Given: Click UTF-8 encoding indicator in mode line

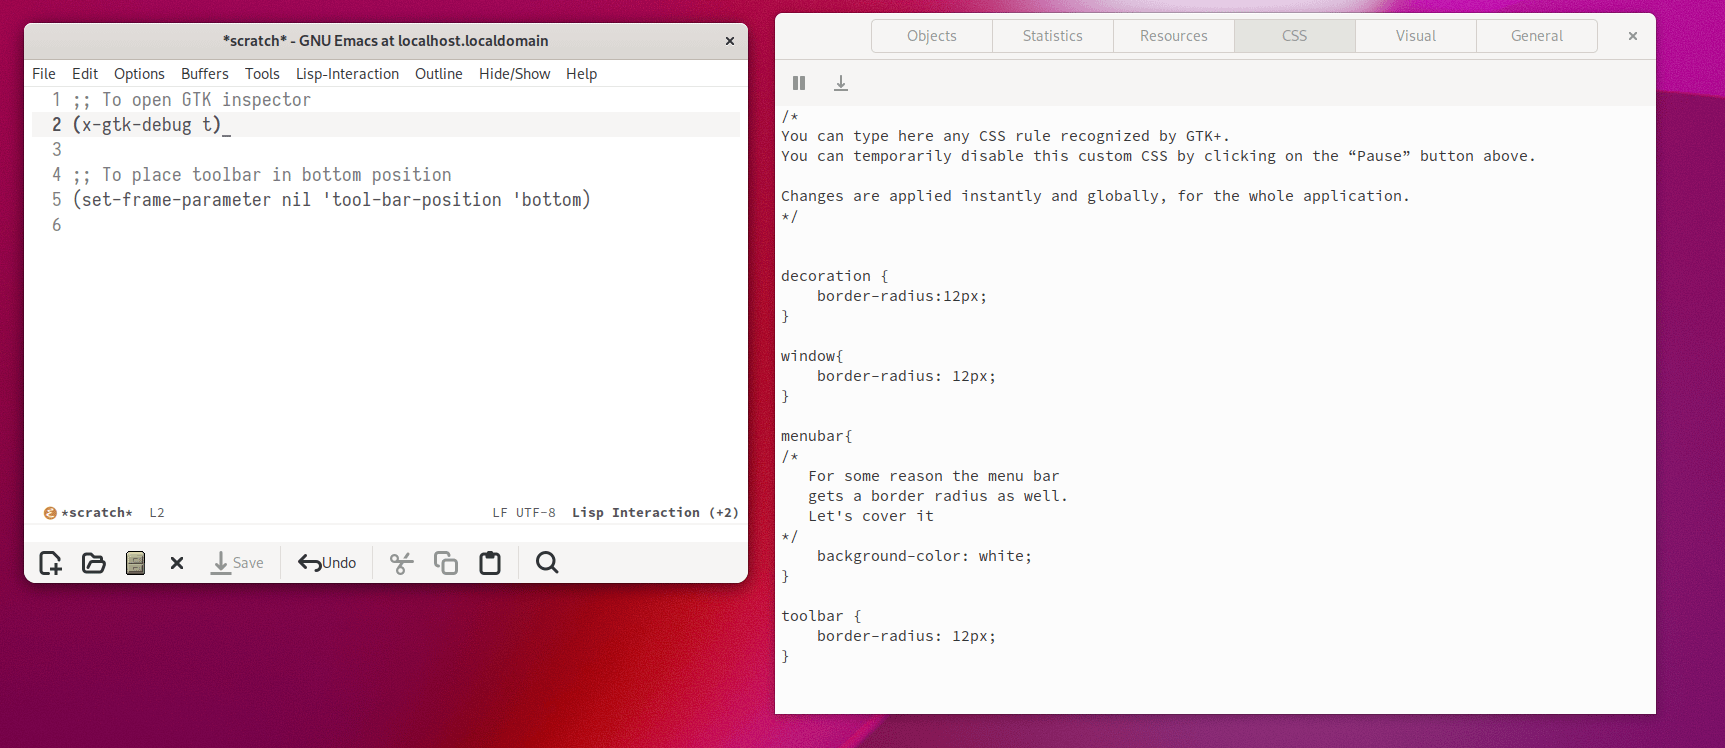Looking at the screenshot, I should pyautogui.click(x=536, y=513).
